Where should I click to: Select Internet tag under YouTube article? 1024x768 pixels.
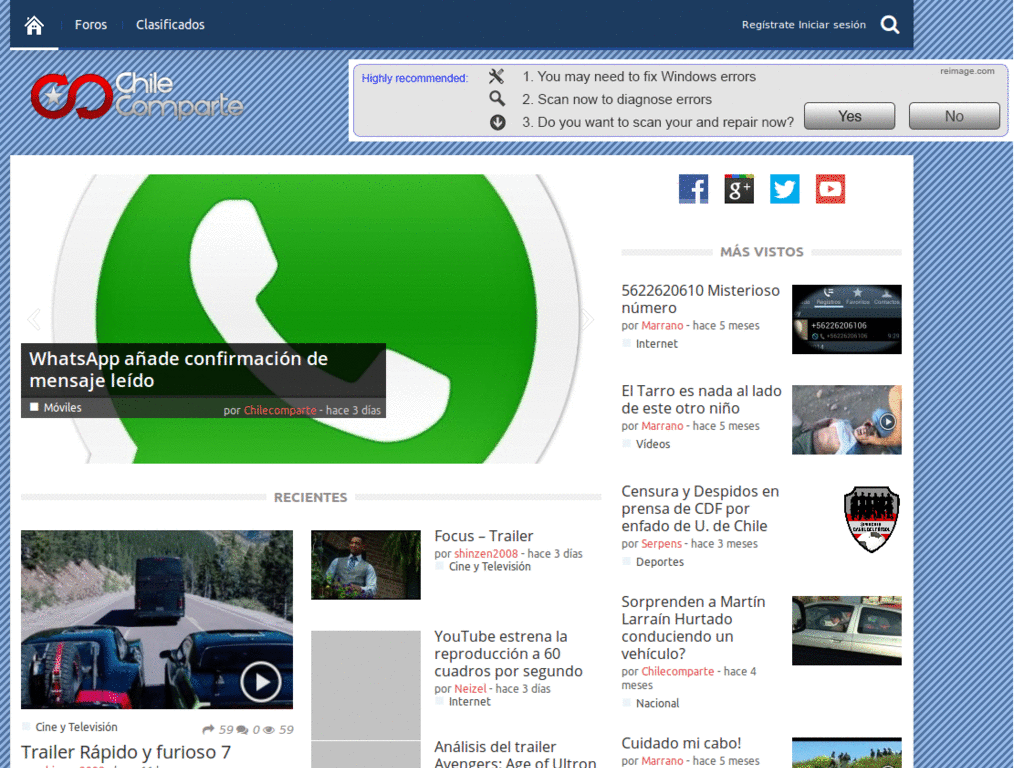[470, 702]
